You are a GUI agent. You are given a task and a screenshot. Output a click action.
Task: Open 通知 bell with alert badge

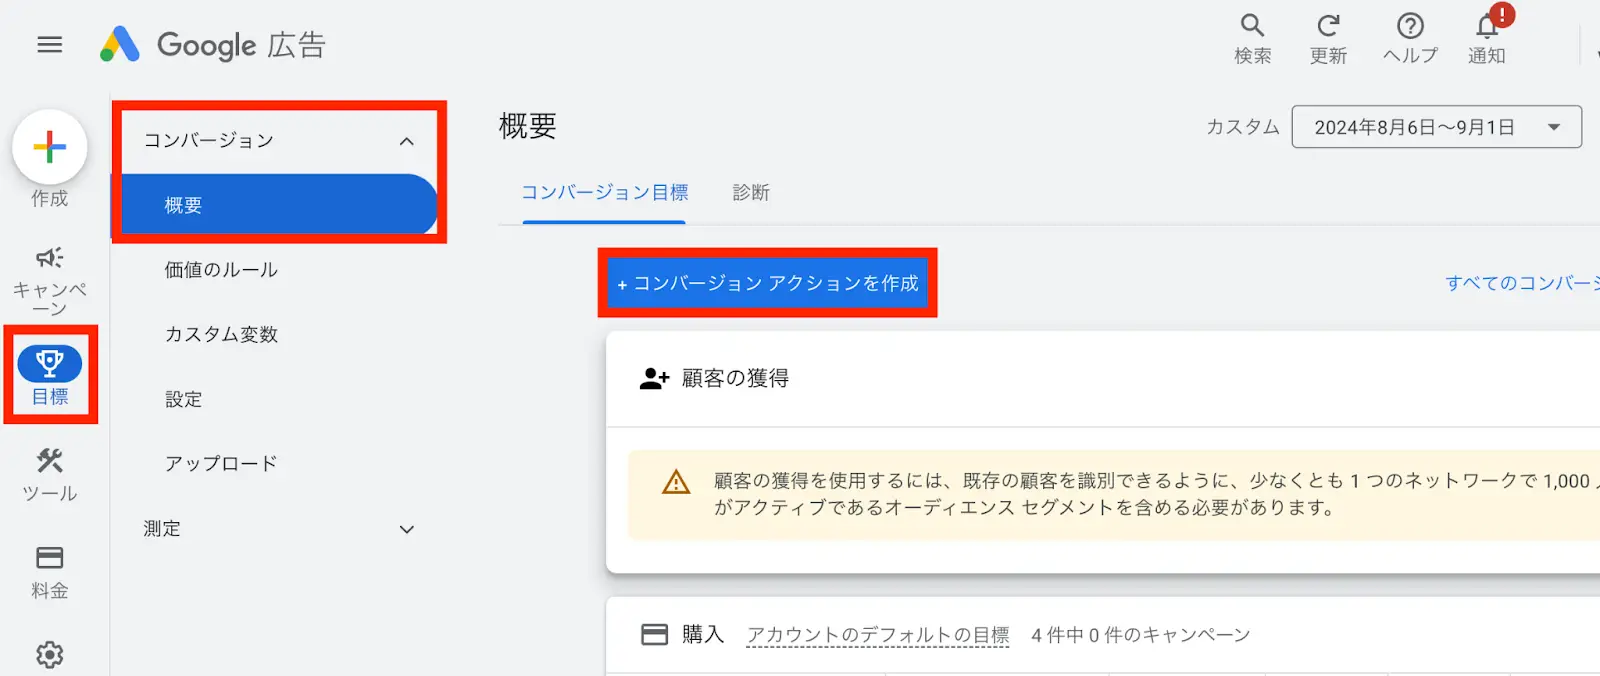pyautogui.click(x=1487, y=26)
